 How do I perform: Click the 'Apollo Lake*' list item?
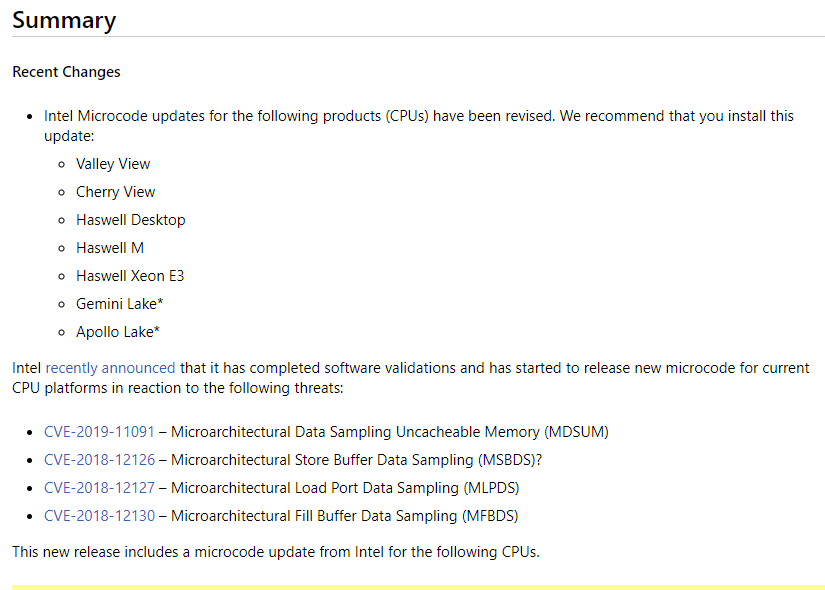(118, 332)
